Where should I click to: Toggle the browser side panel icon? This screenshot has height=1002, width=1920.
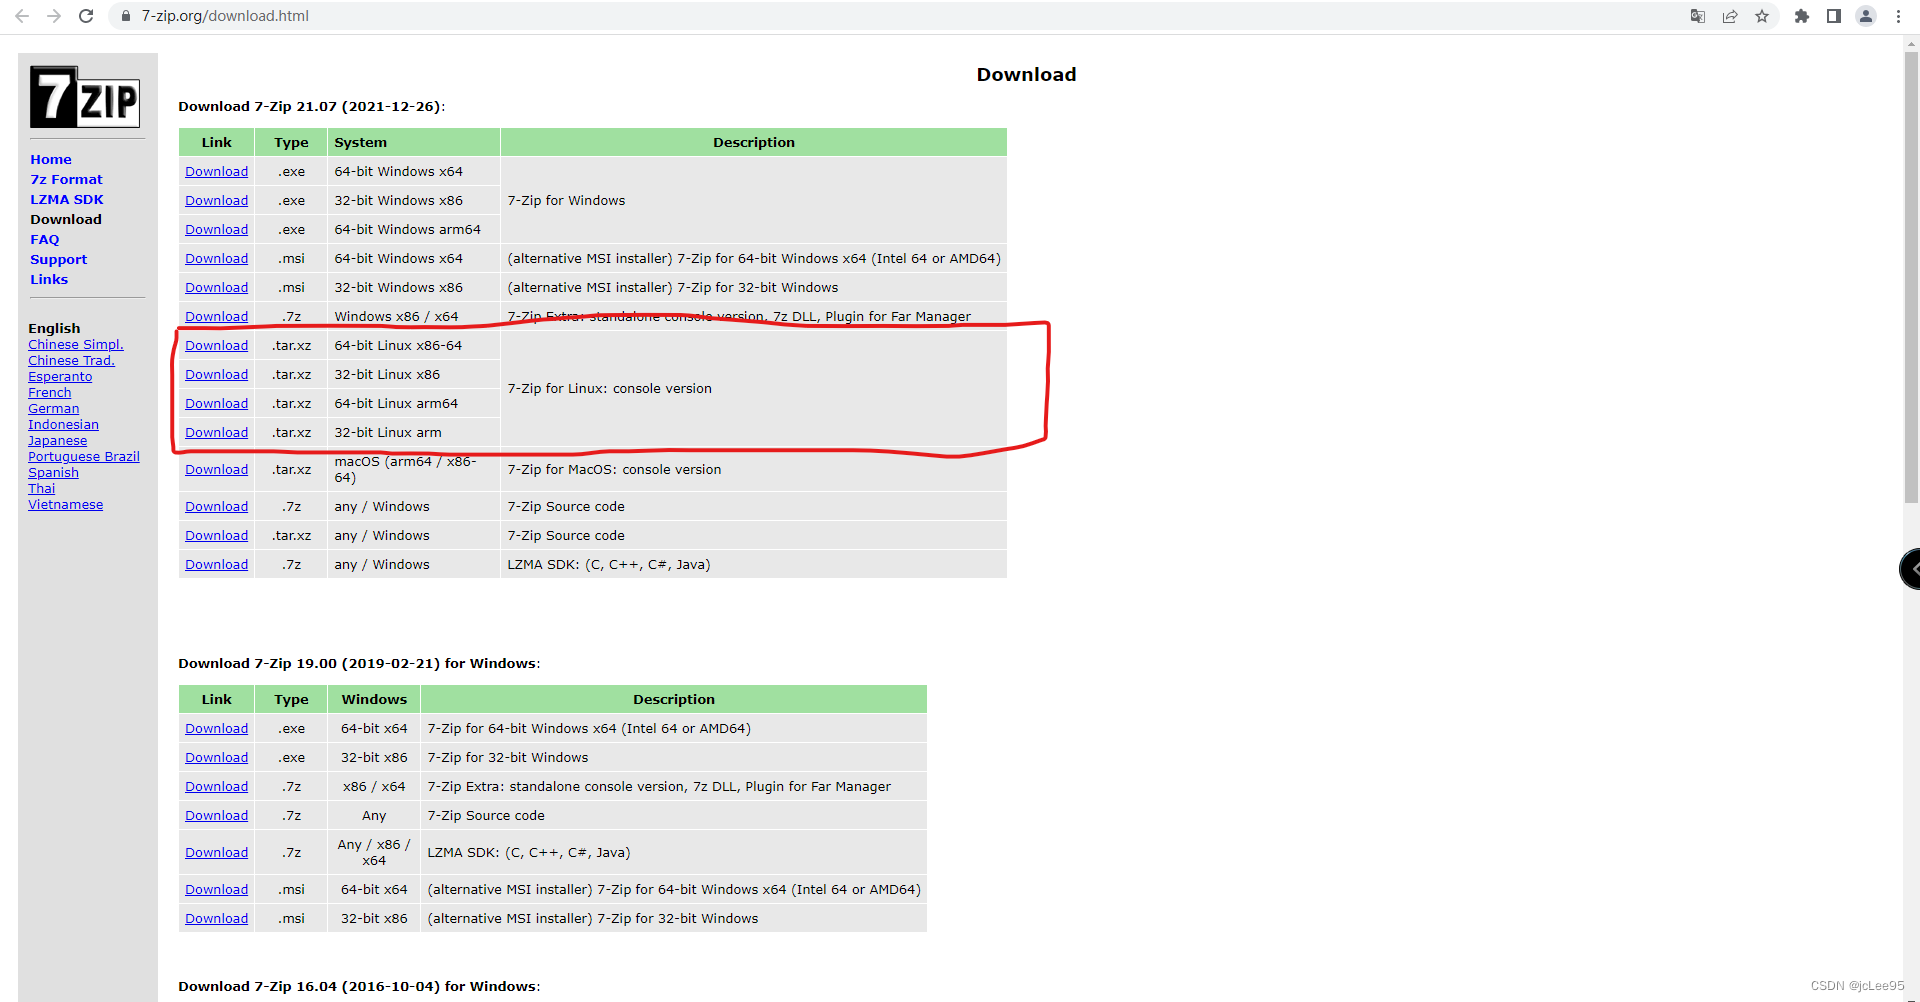tap(1834, 16)
